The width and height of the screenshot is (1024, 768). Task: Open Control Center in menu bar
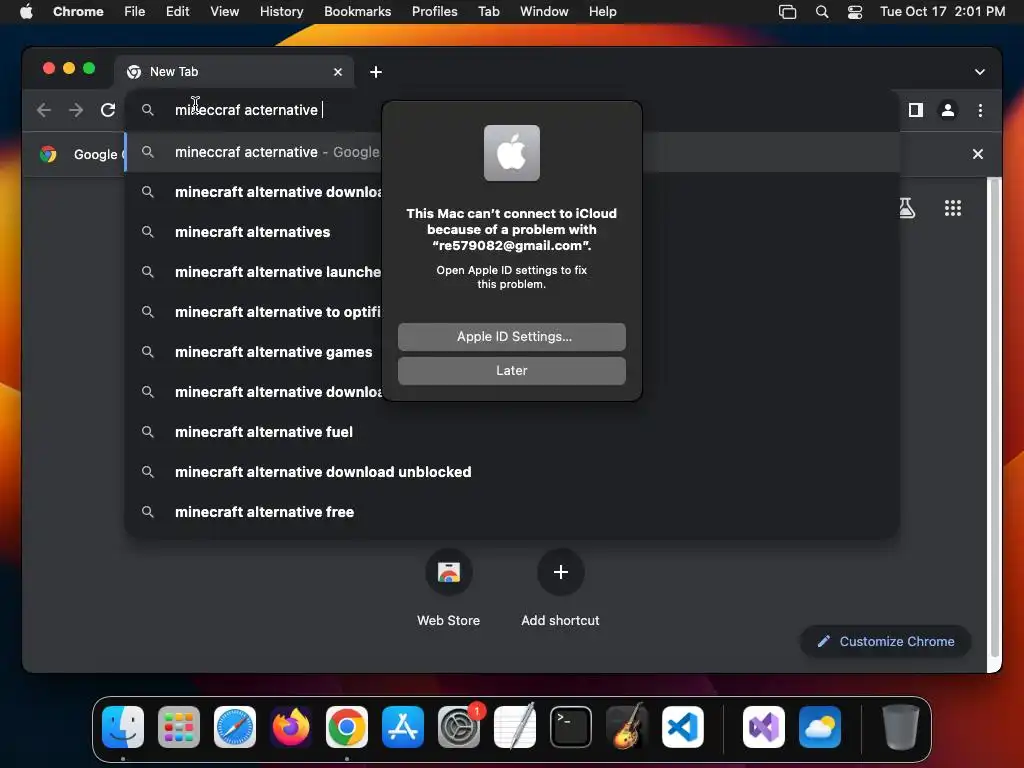click(x=855, y=12)
